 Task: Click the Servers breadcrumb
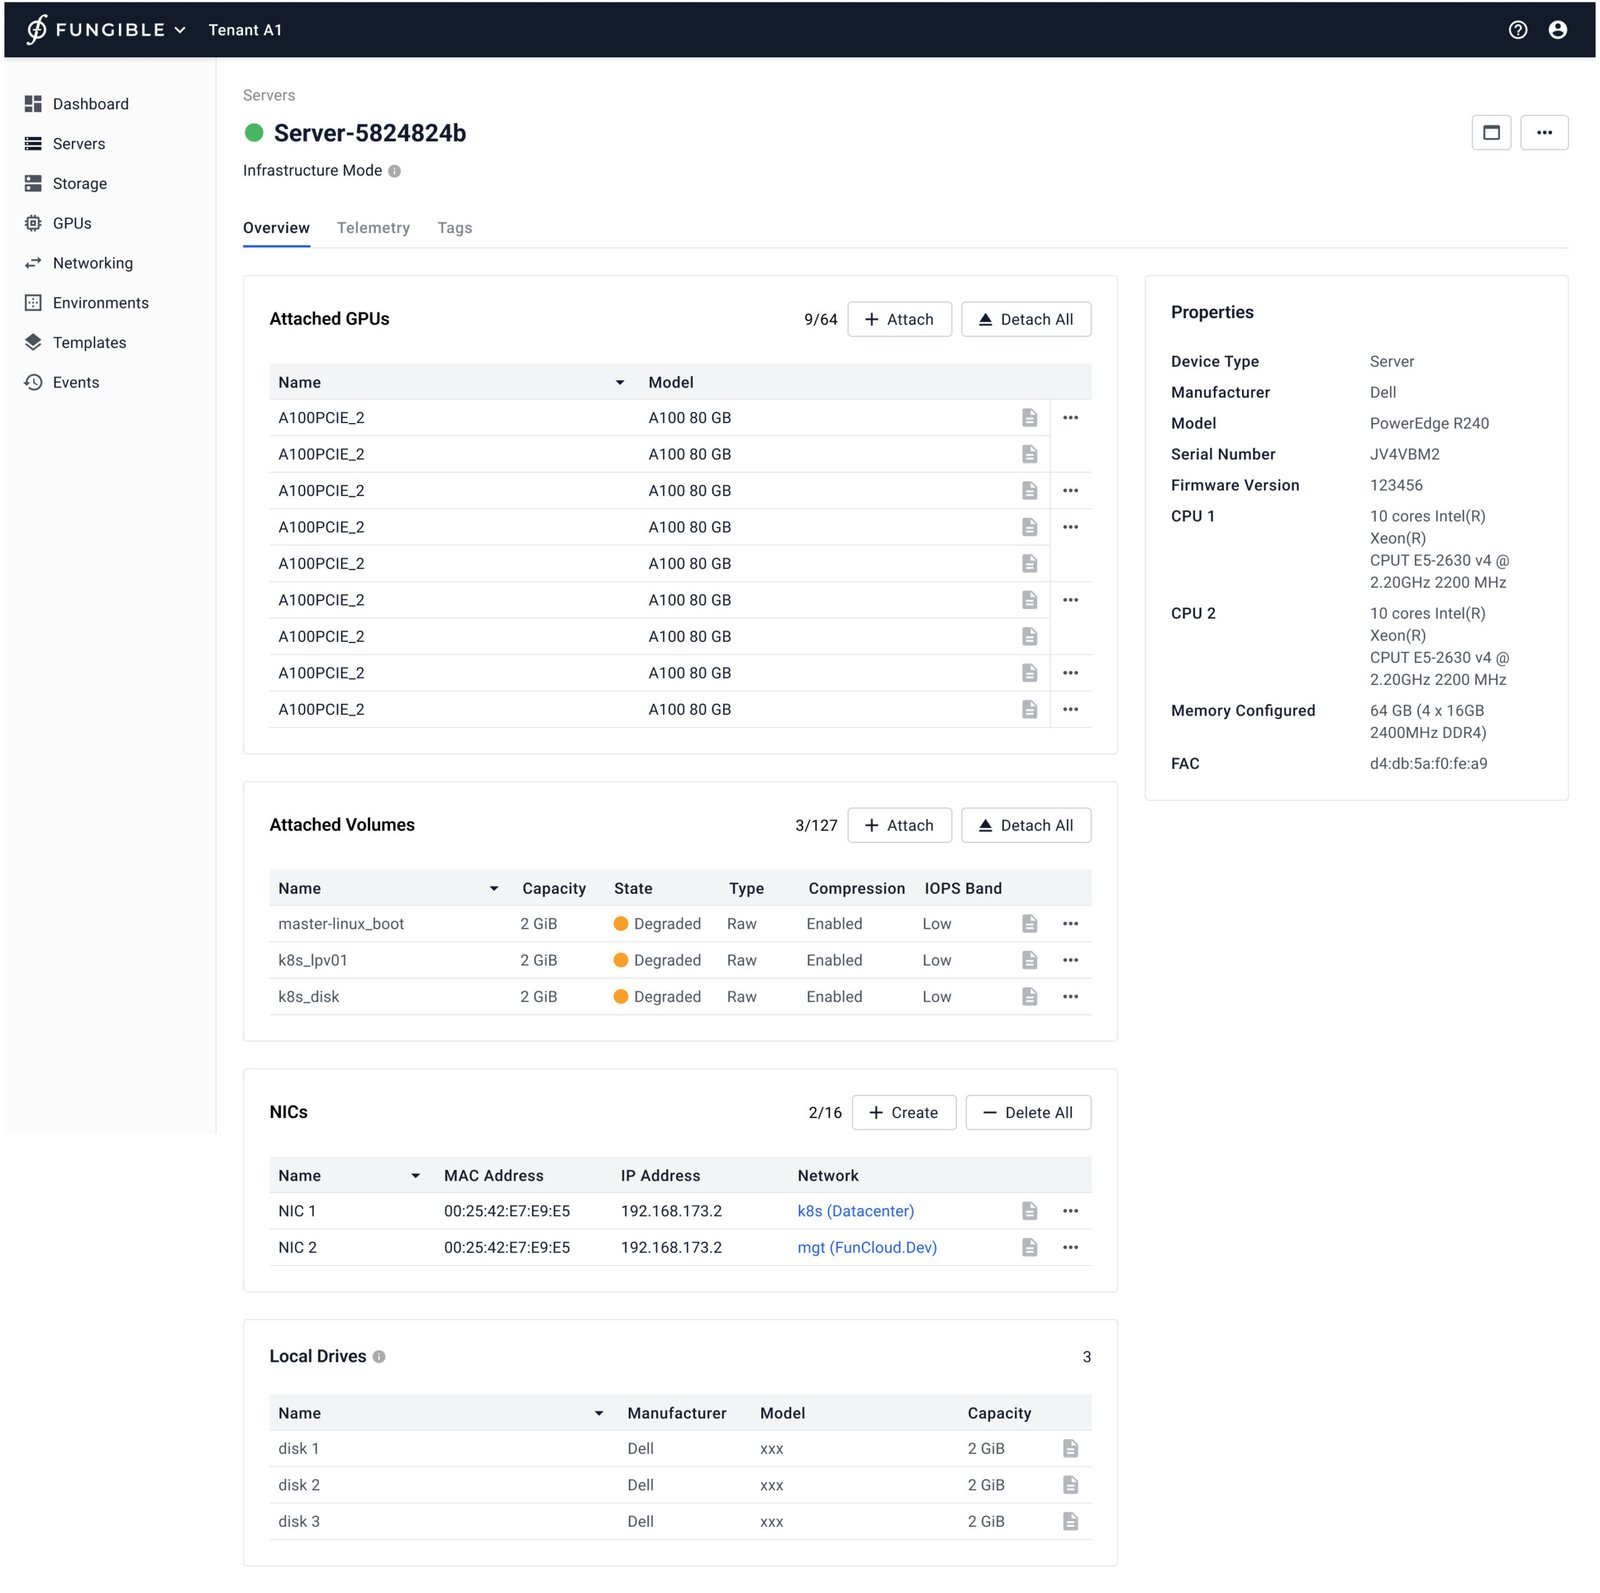pos(269,96)
